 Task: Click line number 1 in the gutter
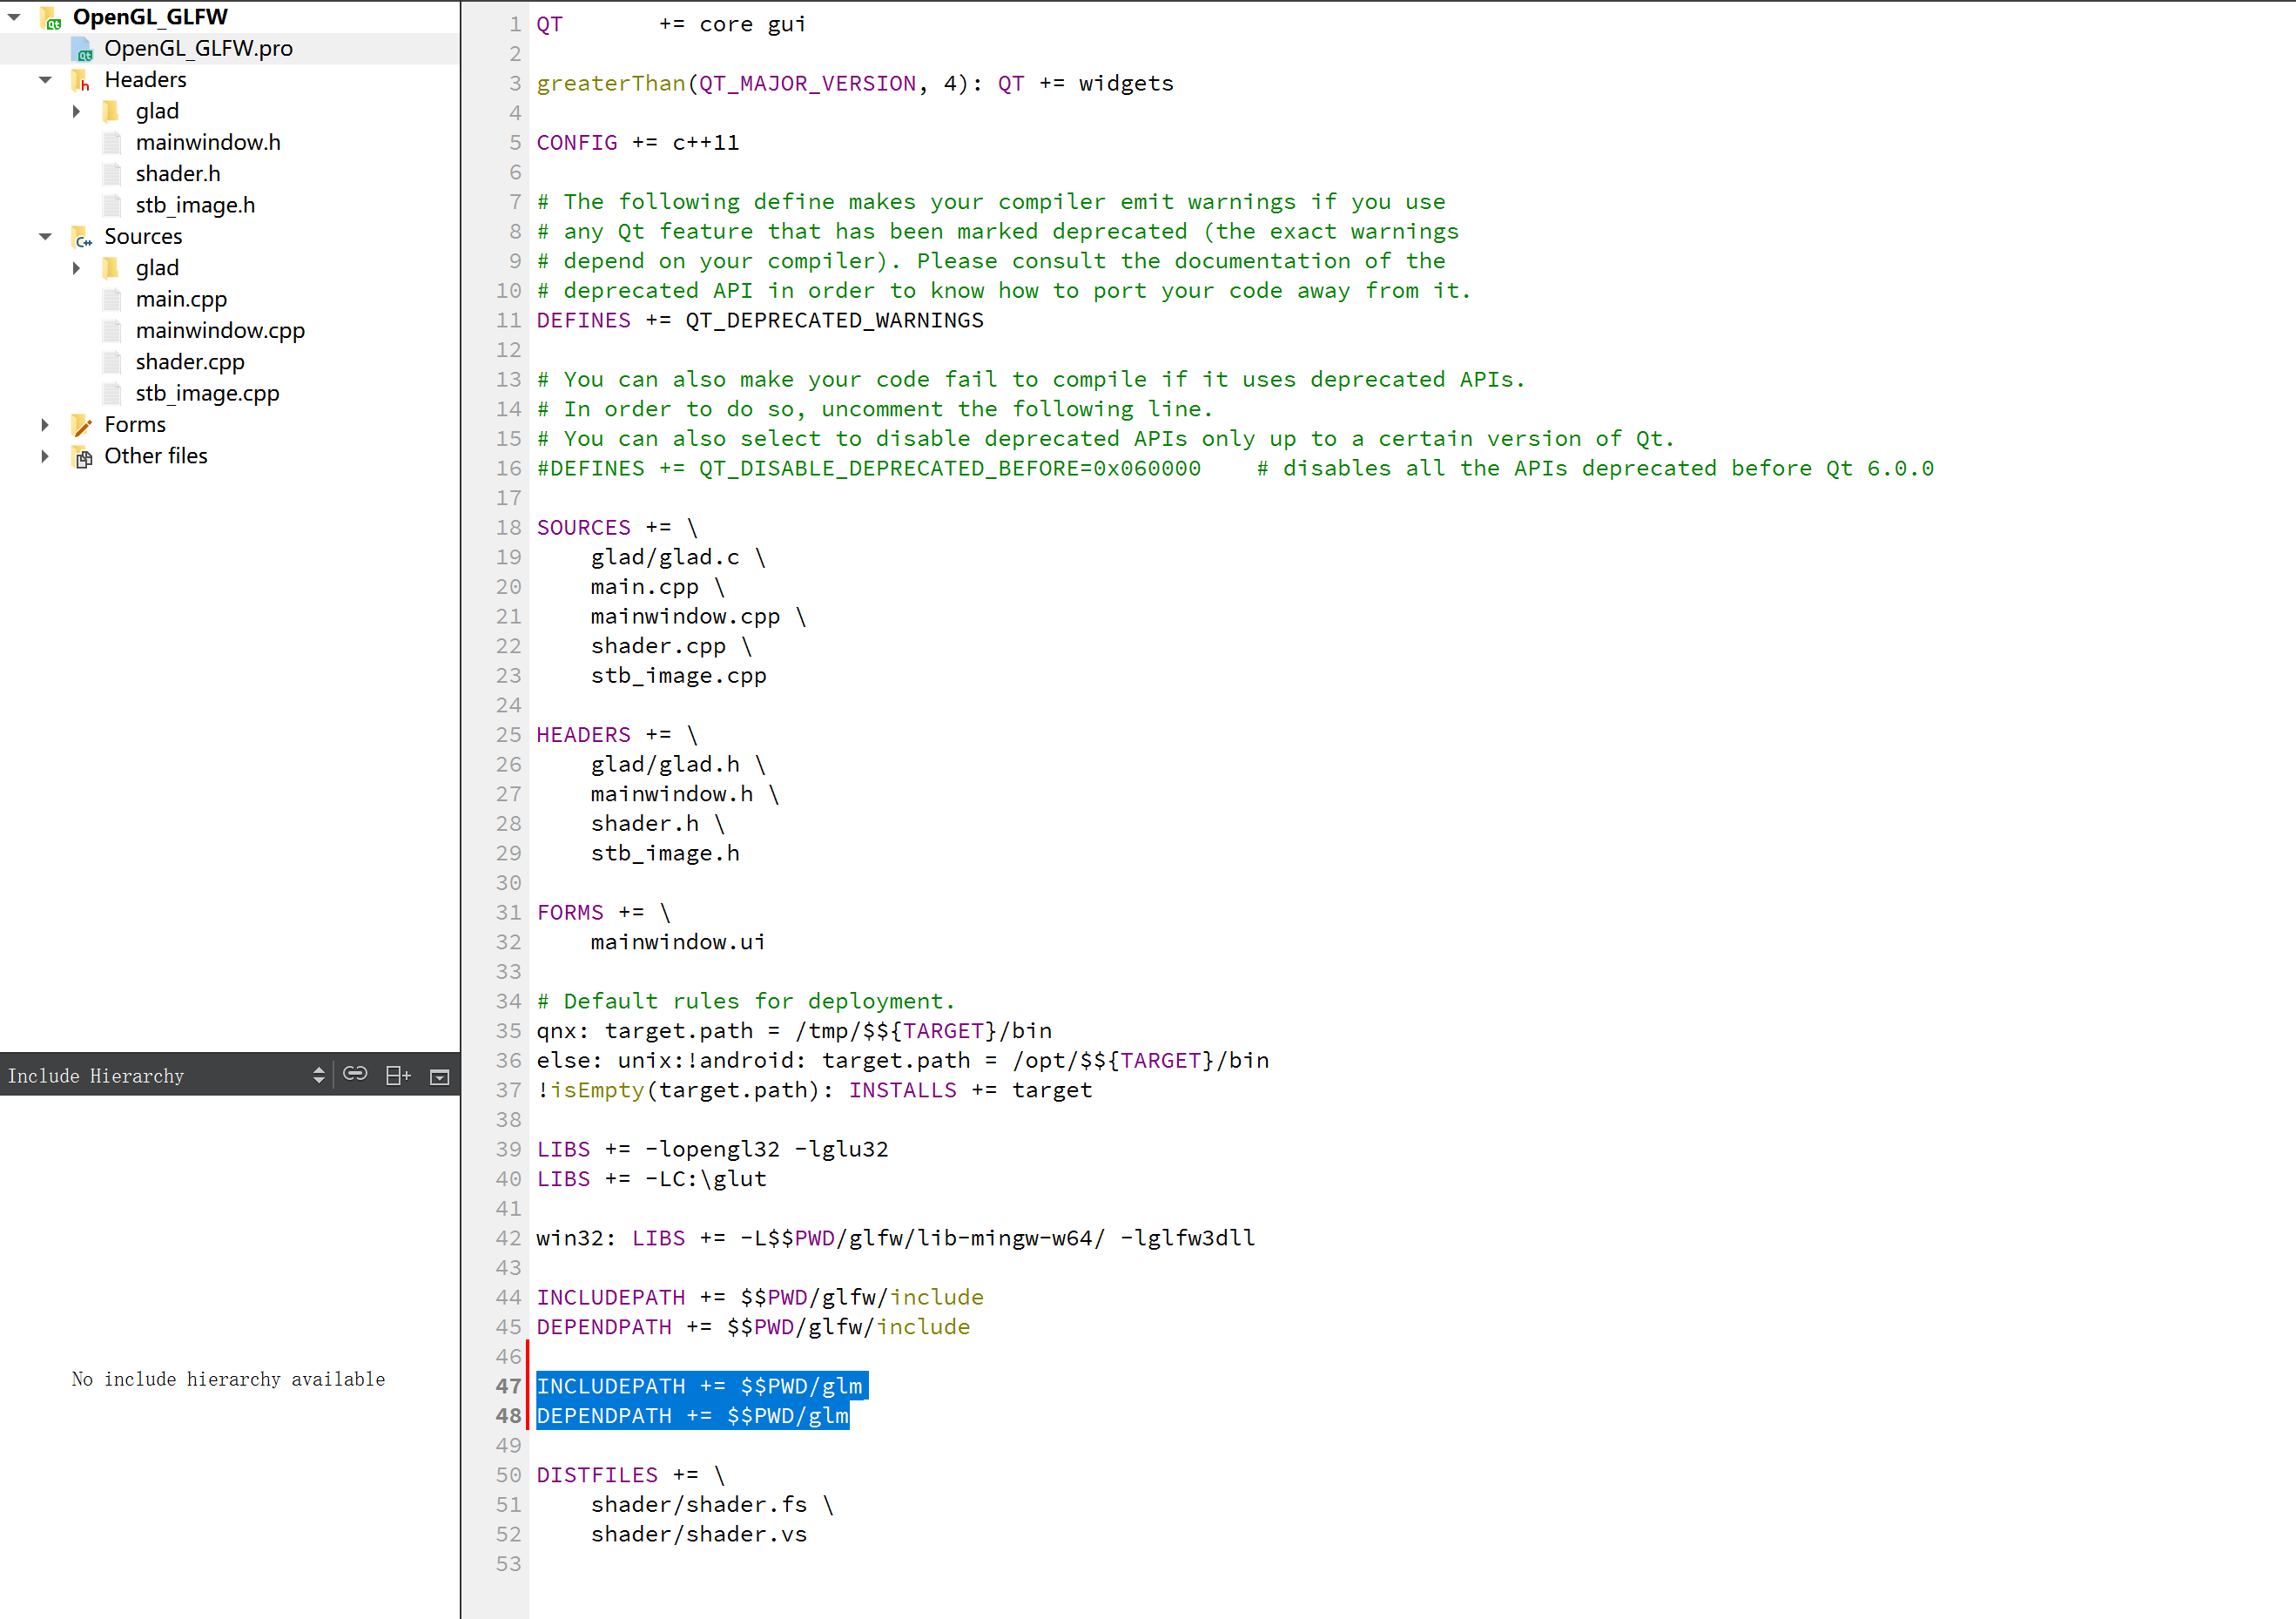515,24
